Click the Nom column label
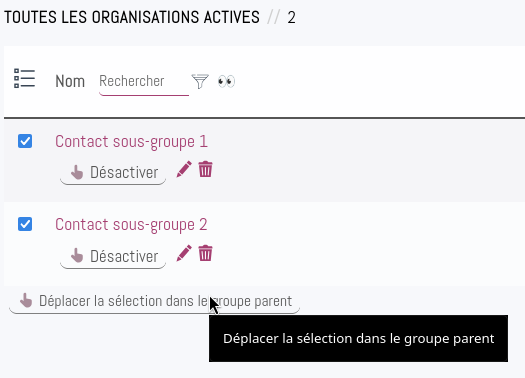The height and width of the screenshot is (378, 525). 70,81
